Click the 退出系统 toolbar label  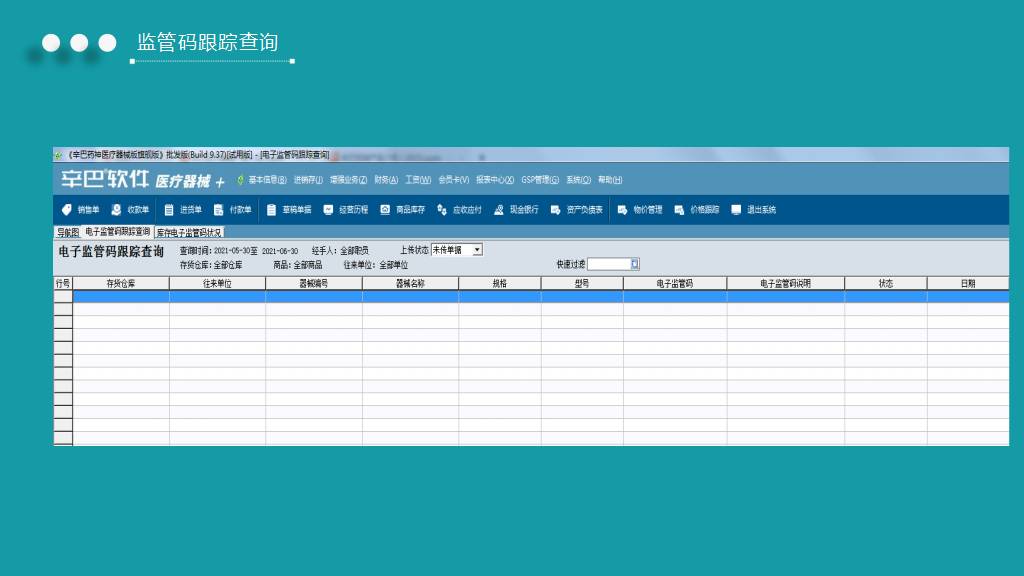click(761, 210)
